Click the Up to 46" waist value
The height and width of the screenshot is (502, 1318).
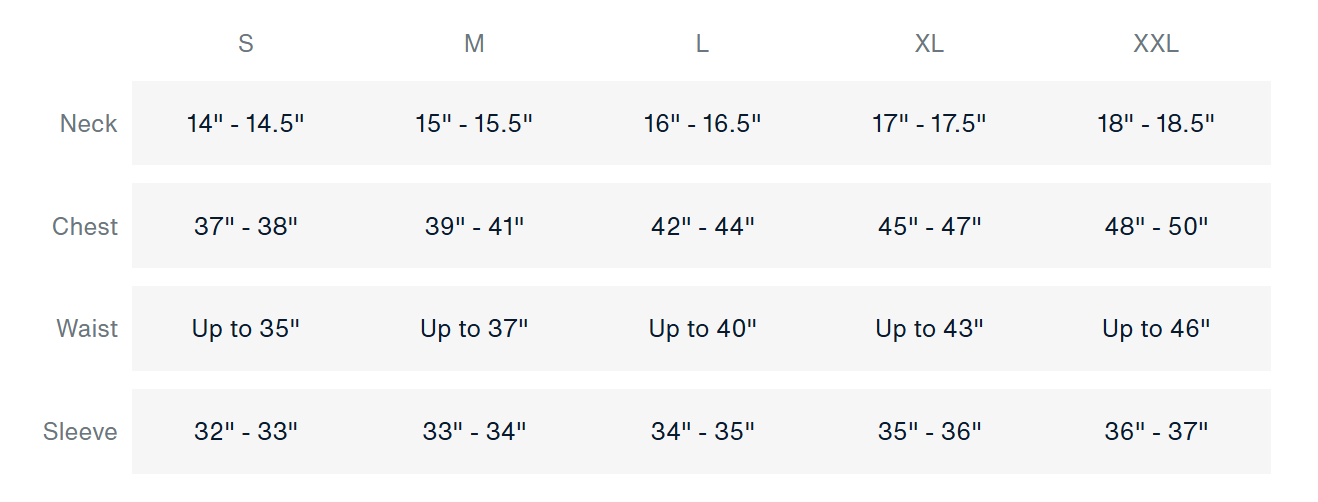1156,329
